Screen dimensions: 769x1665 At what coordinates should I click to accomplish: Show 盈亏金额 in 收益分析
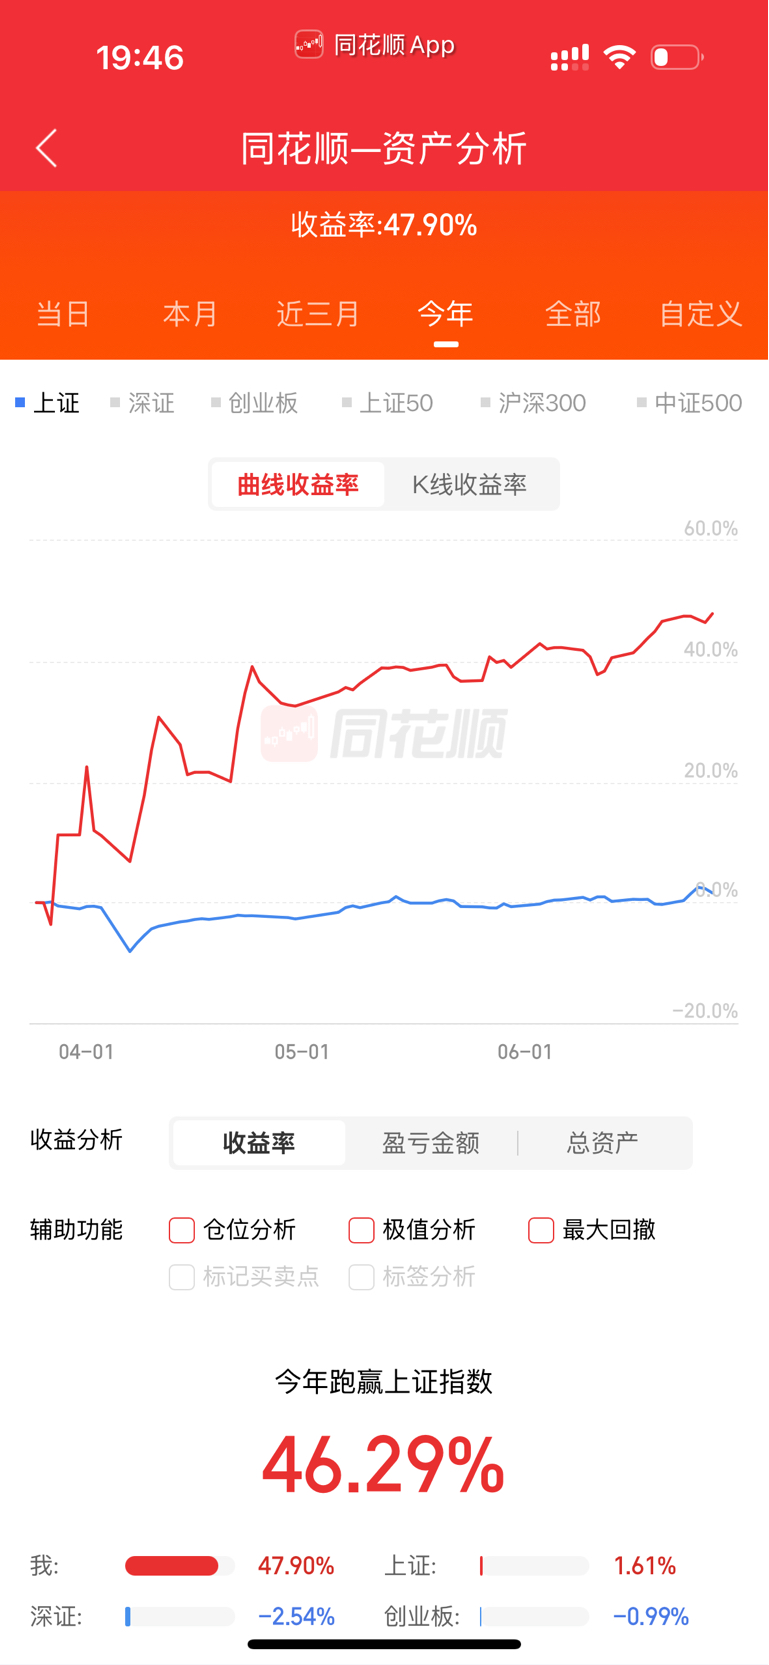431,1143
